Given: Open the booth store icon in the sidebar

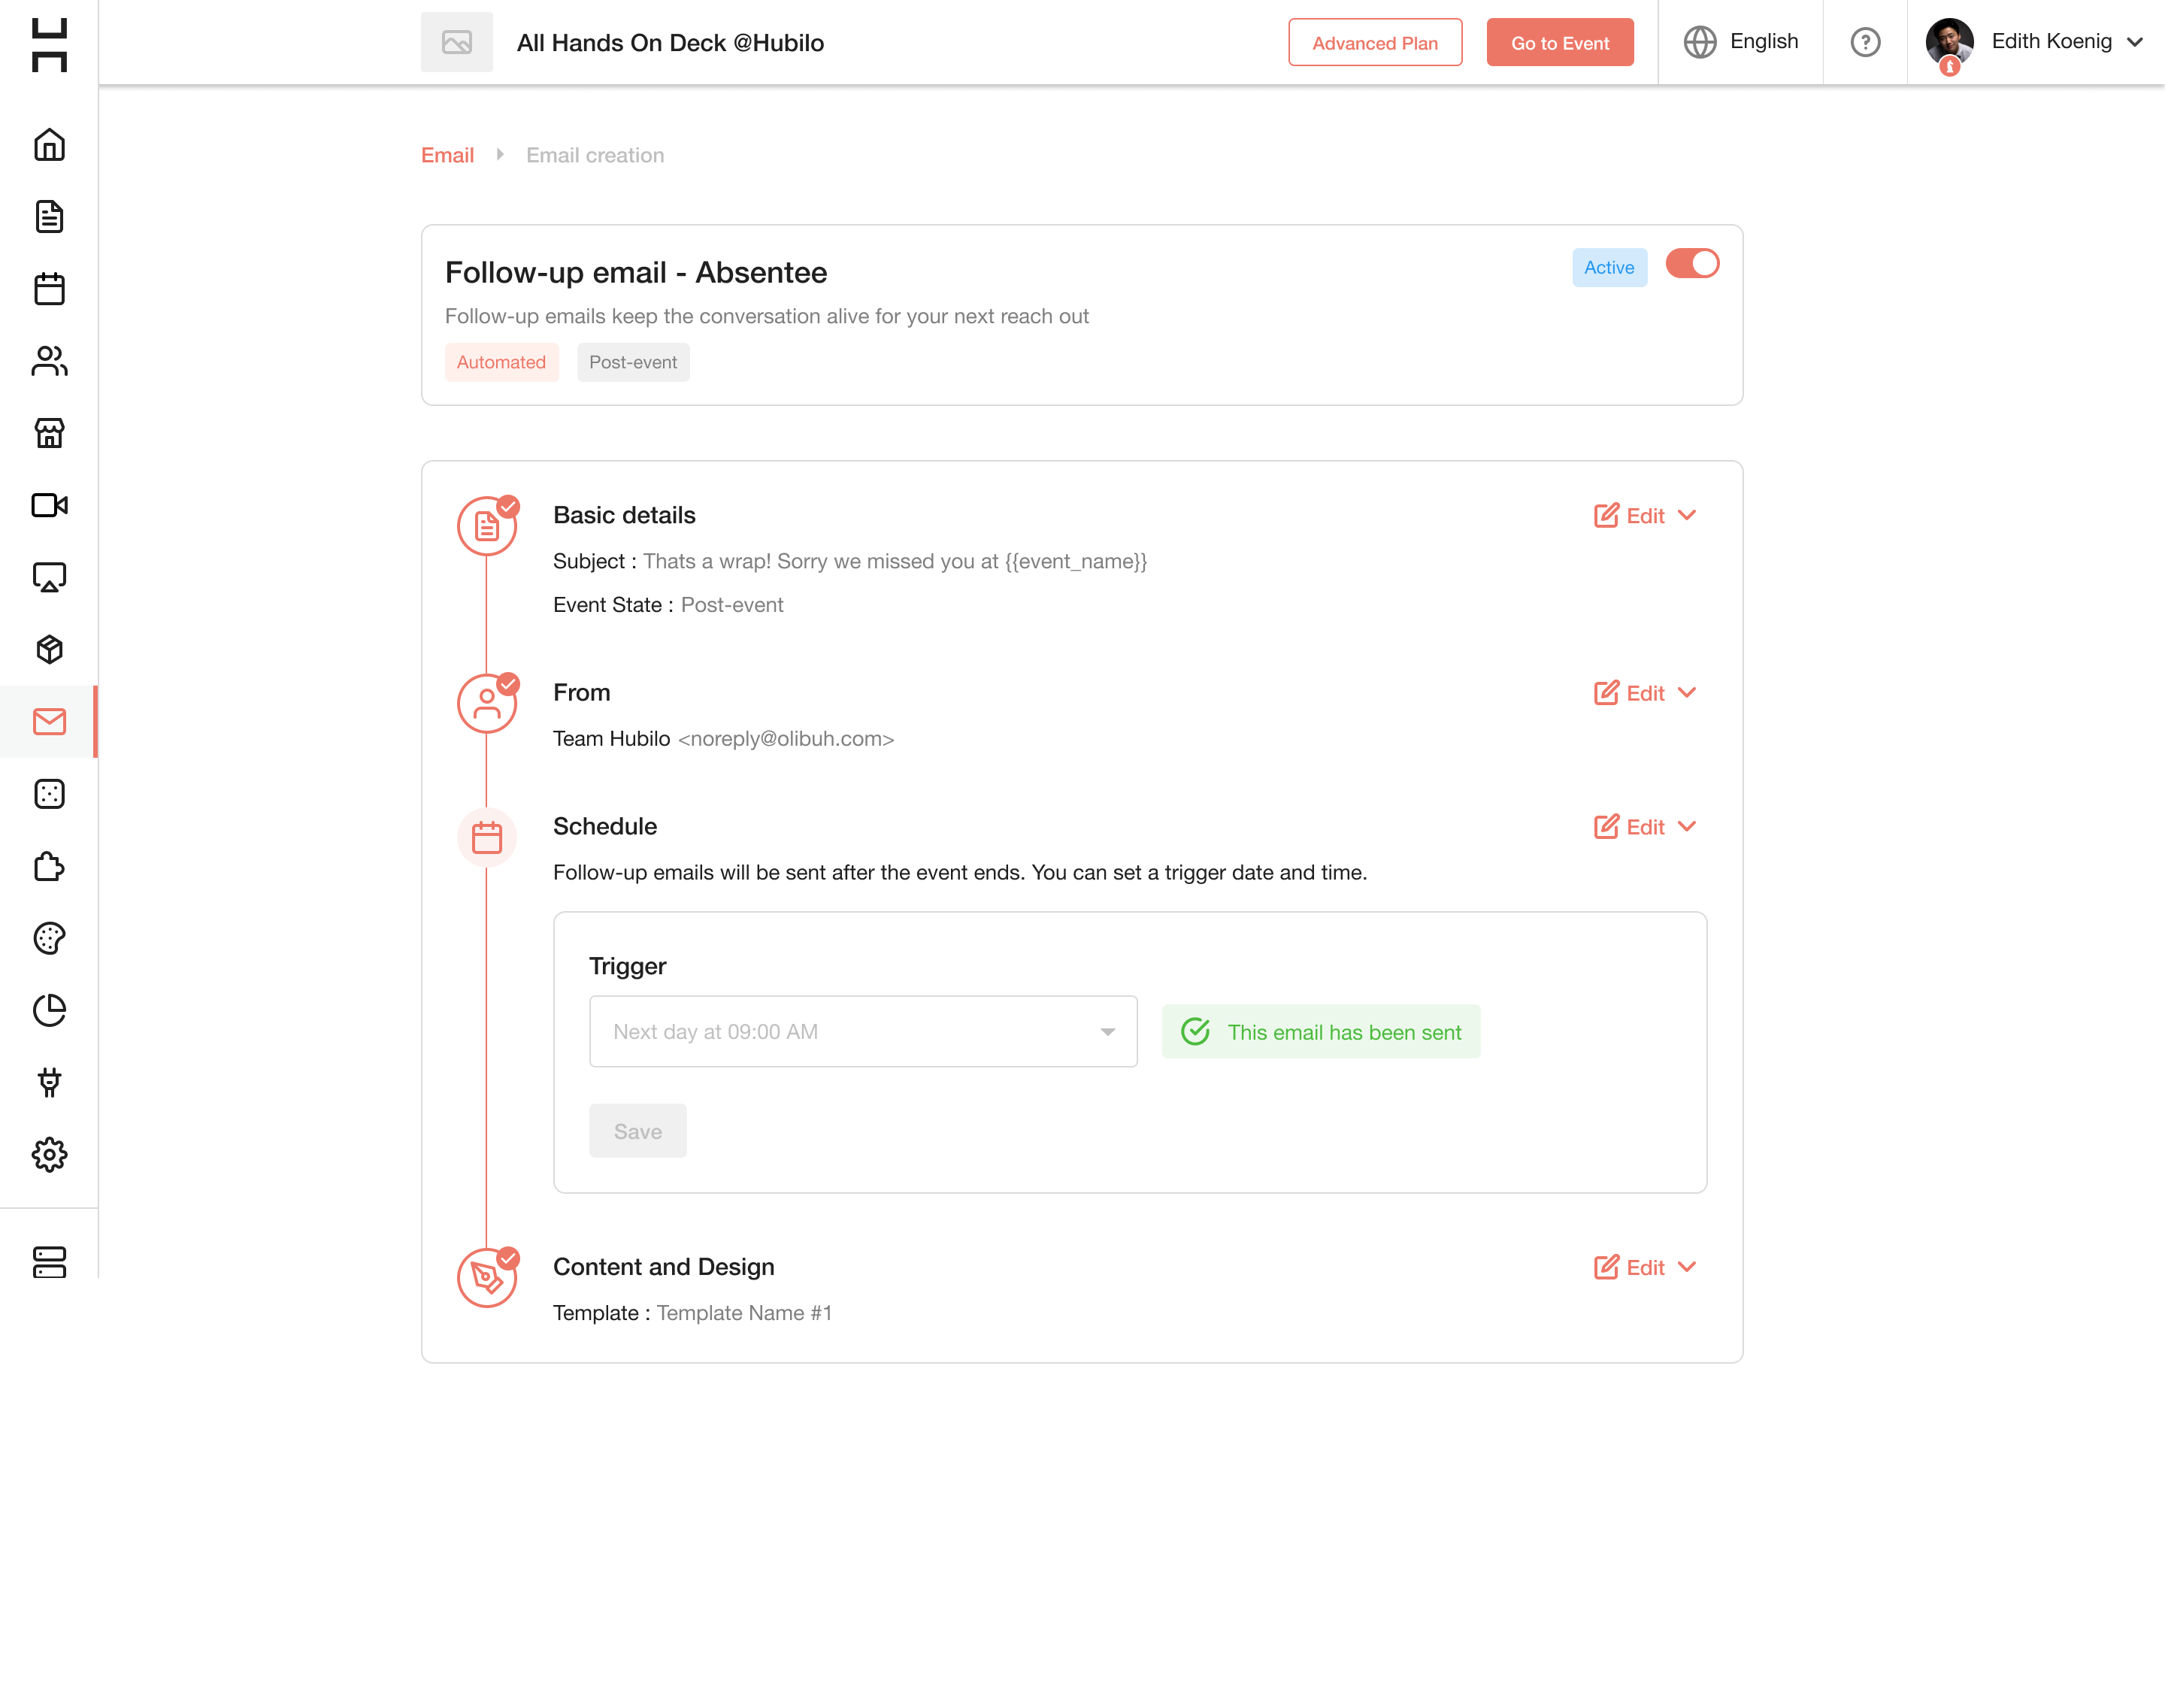Looking at the screenshot, I should (49, 433).
